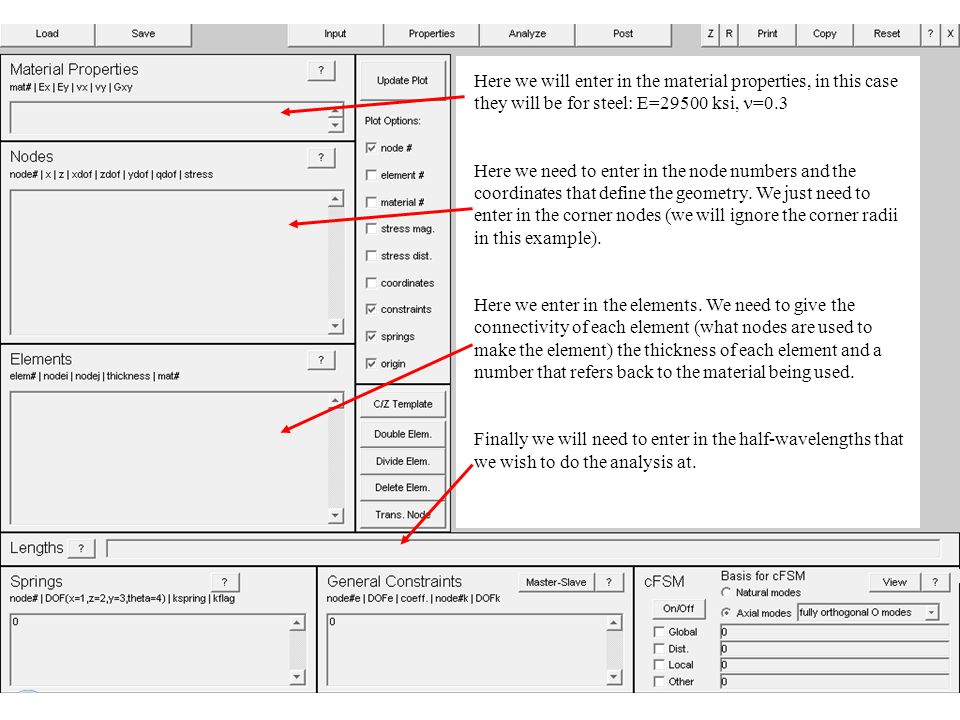The image size is (960, 720).
Task: Check the Global cFSM checkbox
Action: tap(659, 632)
